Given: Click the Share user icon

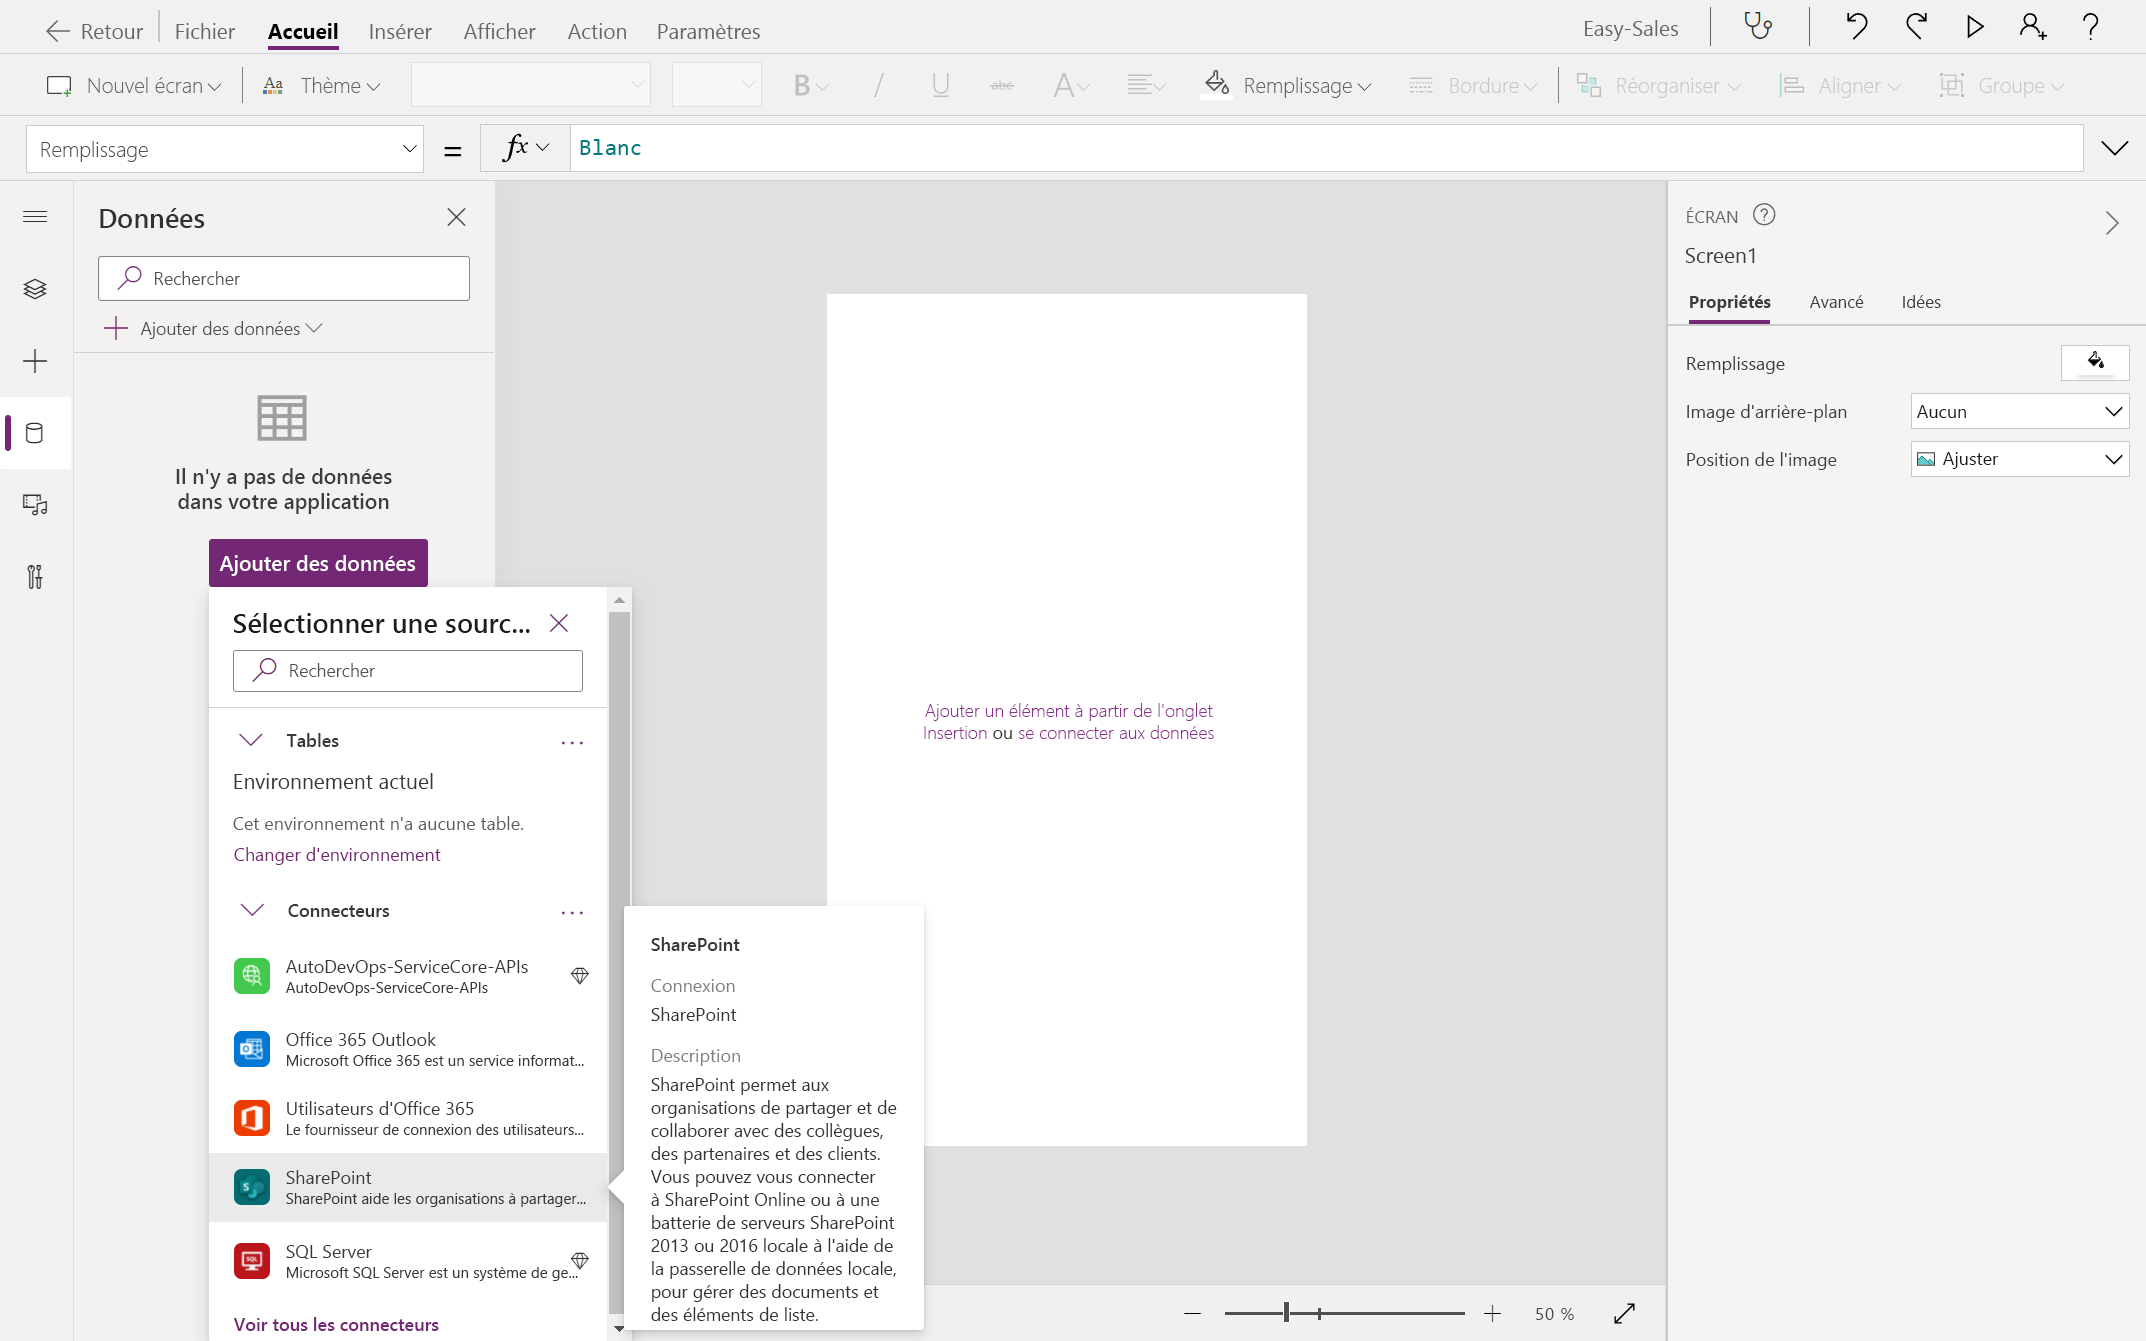Looking at the screenshot, I should coord(2032,26).
